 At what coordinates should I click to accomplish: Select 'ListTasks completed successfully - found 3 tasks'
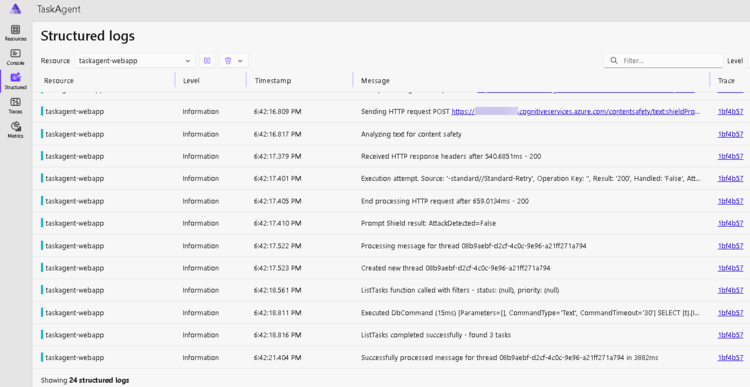pos(436,335)
